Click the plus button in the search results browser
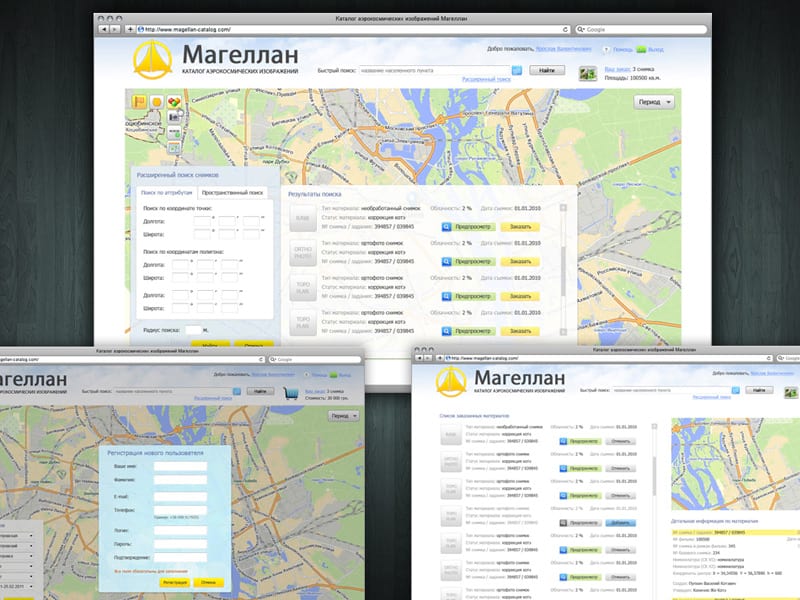Screen dimensions: 800x600 [130, 30]
